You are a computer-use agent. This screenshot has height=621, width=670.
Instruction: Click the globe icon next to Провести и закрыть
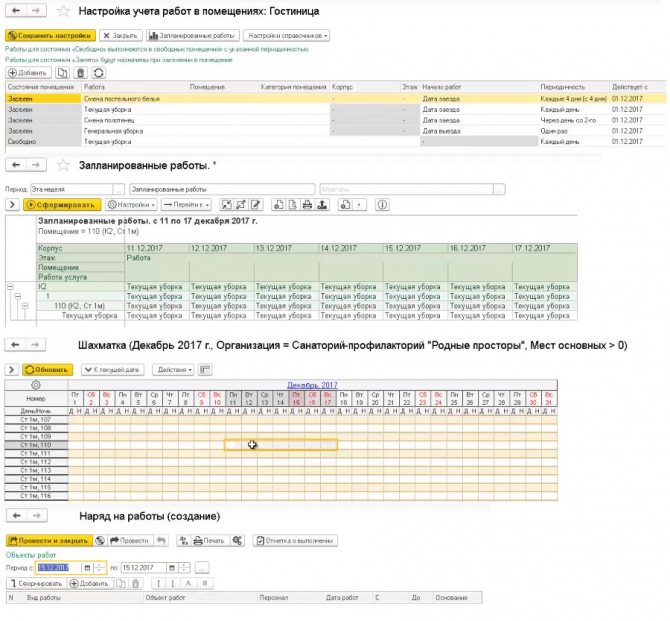coord(100,541)
